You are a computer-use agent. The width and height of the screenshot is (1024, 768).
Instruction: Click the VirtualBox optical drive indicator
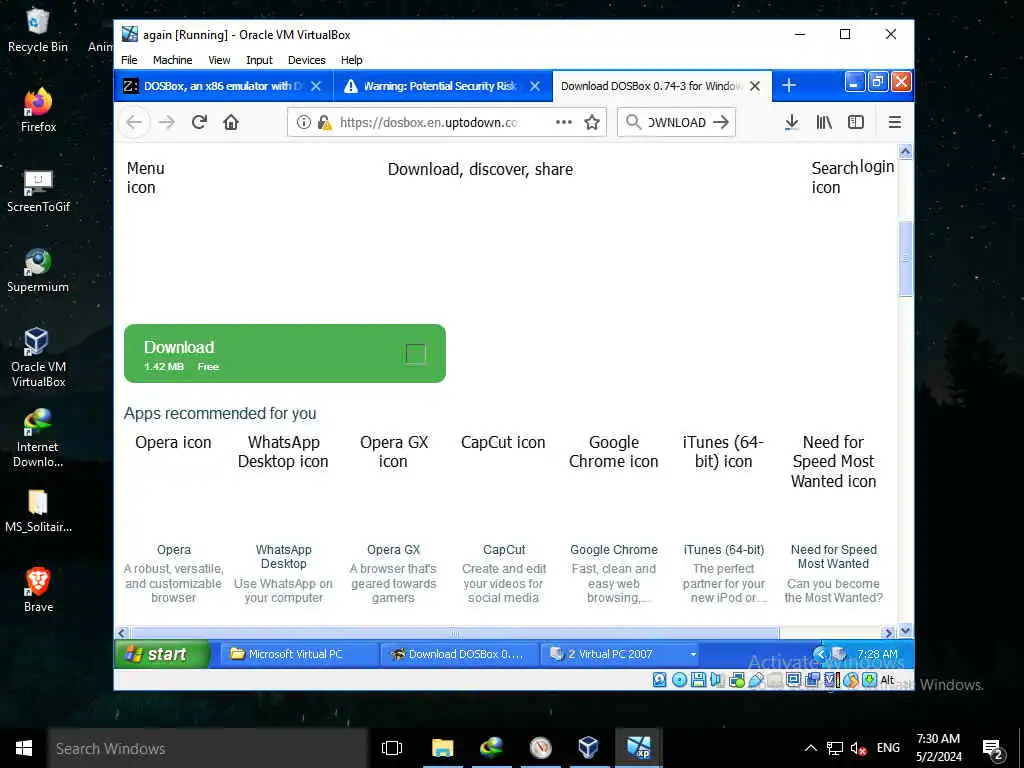click(x=679, y=680)
